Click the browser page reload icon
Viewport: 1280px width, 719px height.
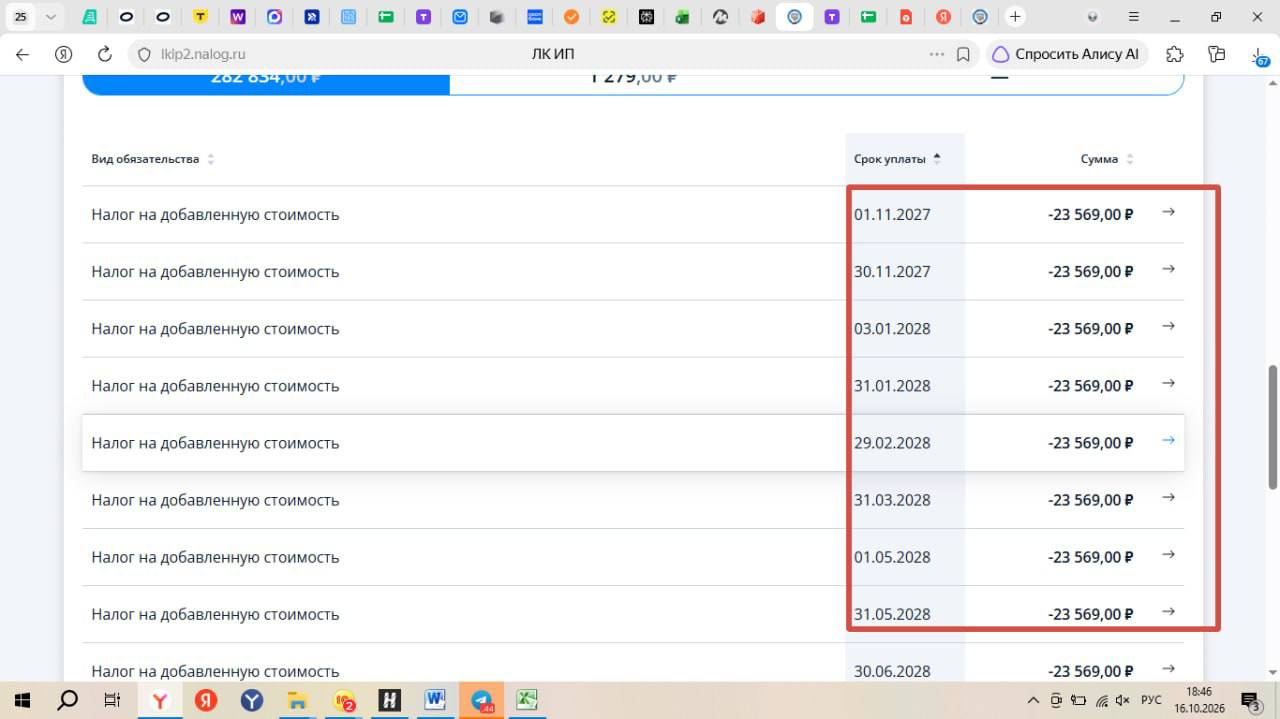pos(104,54)
